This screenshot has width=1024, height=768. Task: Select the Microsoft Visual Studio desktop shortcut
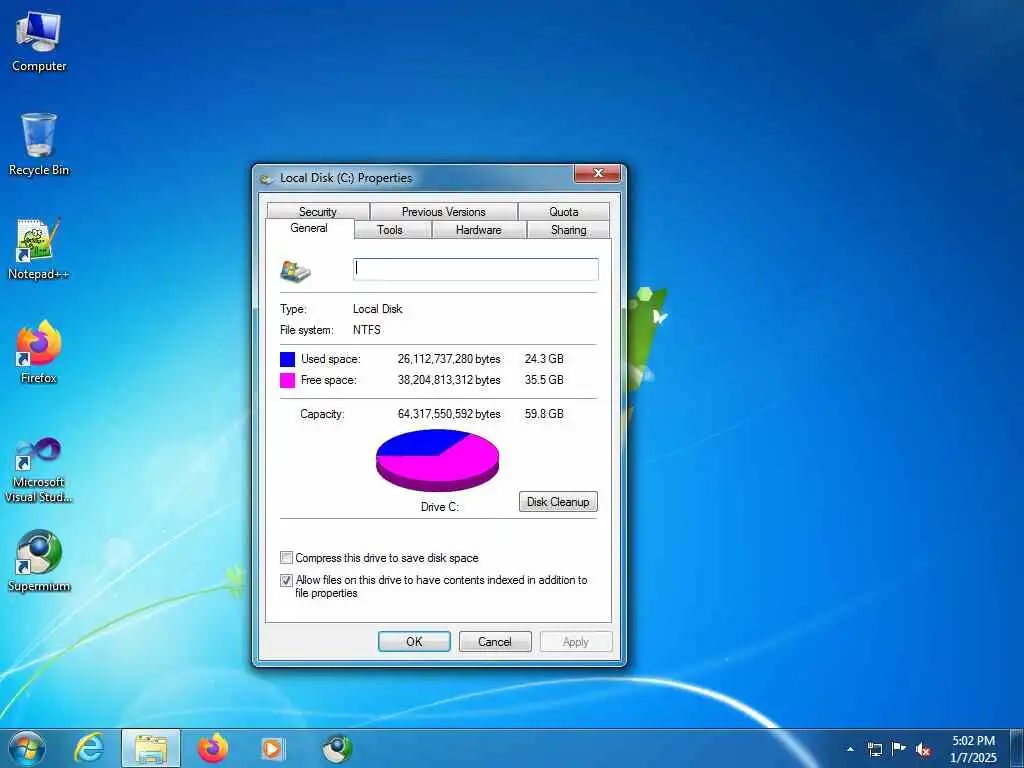pyautogui.click(x=39, y=470)
